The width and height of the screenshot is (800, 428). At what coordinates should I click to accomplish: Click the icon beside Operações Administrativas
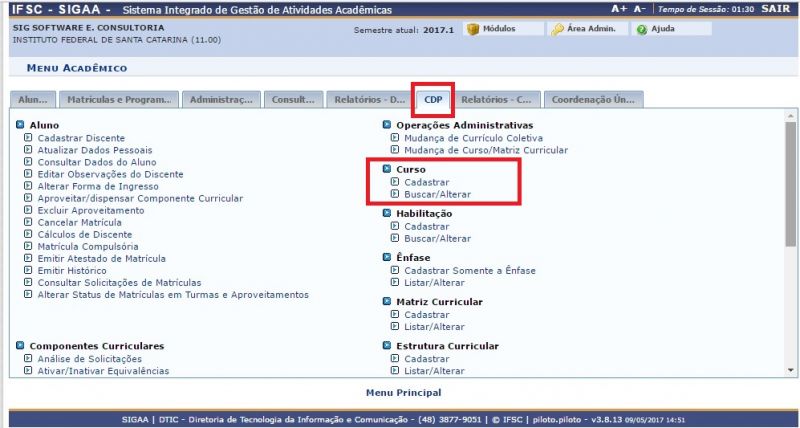(387, 125)
